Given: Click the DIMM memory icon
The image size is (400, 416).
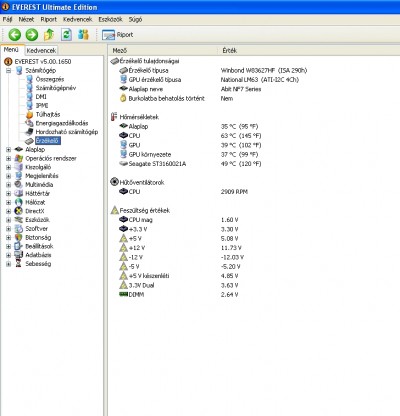Looking at the screenshot, I should [x=123, y=294].
